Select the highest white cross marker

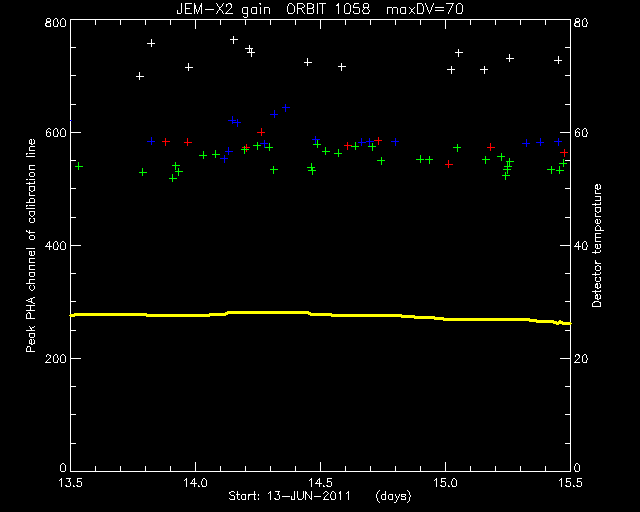click(234, 40)
